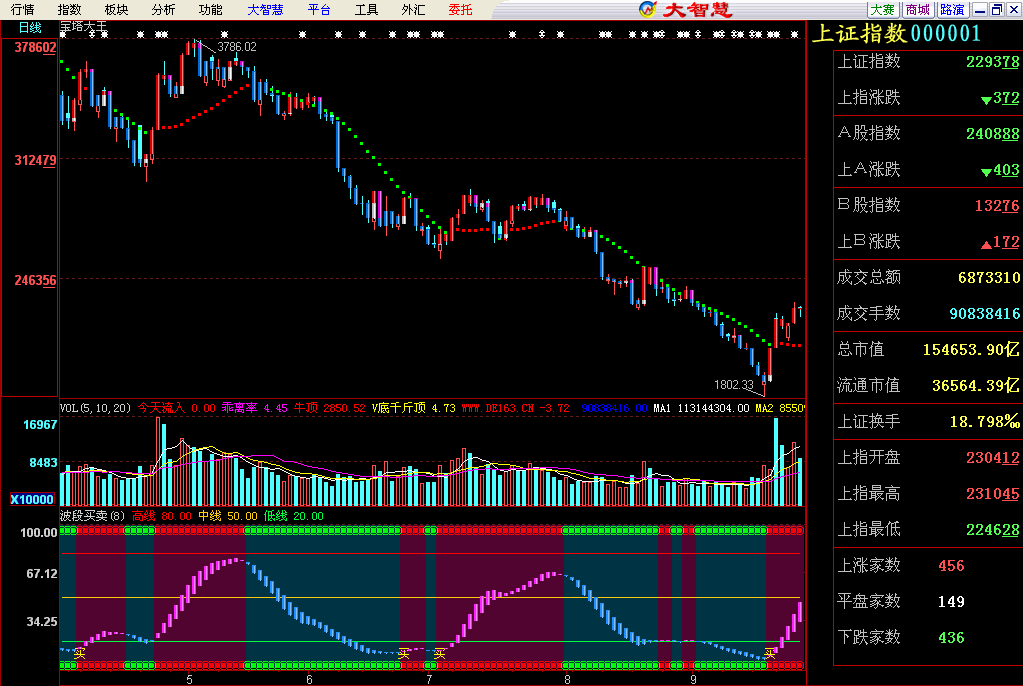This screenshot has height=686, width=1023.
Task: Open the 工具 menu
Action: (x=366, y=9)
